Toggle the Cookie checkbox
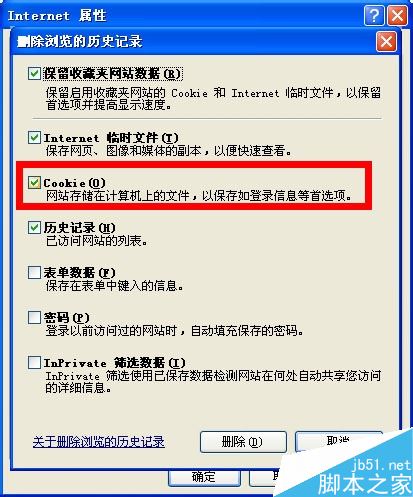413x497 pixels. coord(34,183)
